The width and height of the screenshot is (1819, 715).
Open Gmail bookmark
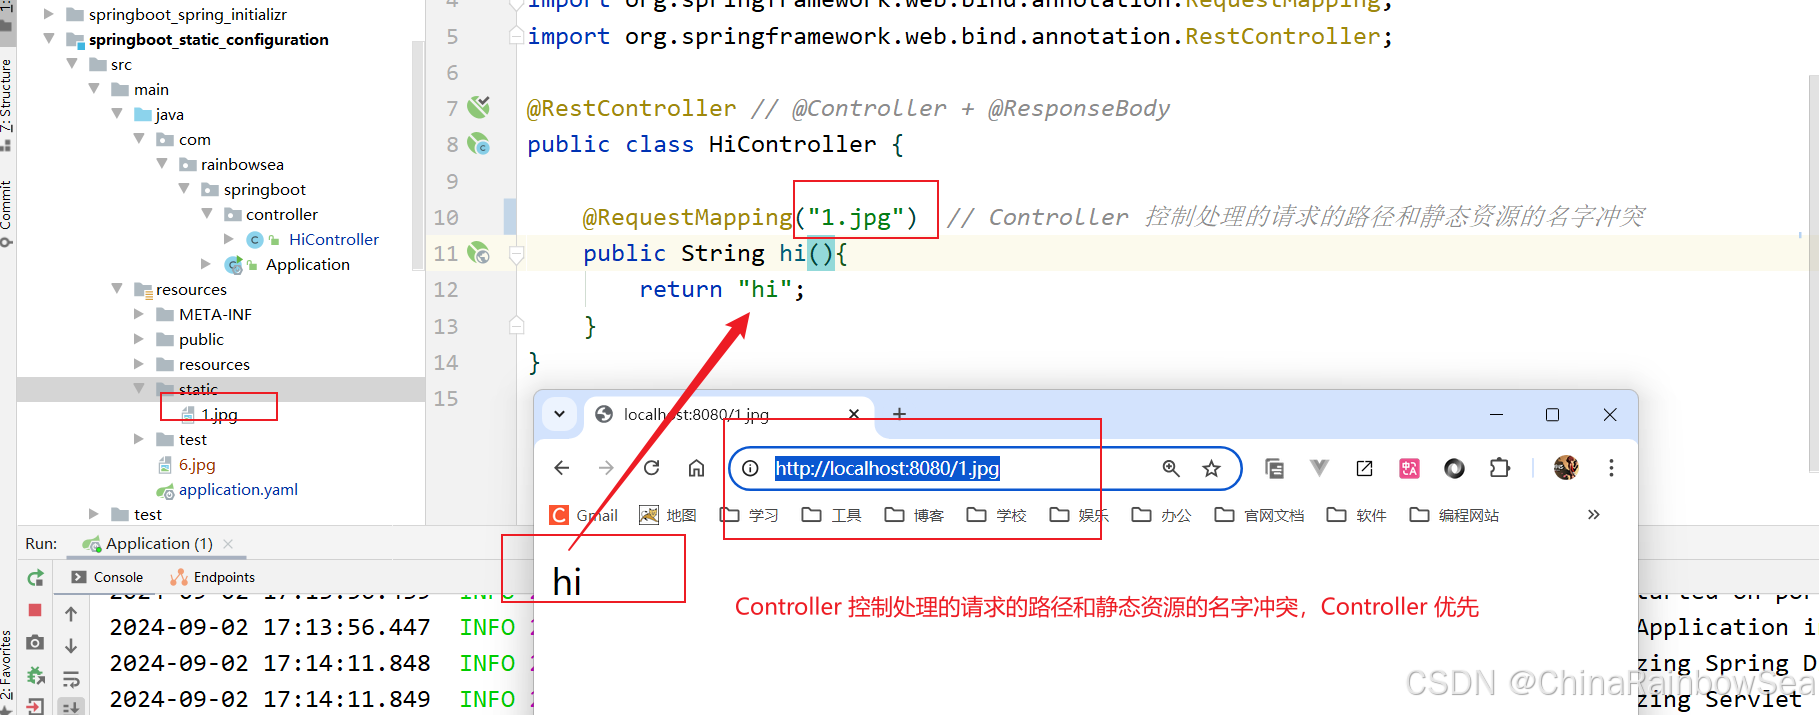[x=585, y=515]
